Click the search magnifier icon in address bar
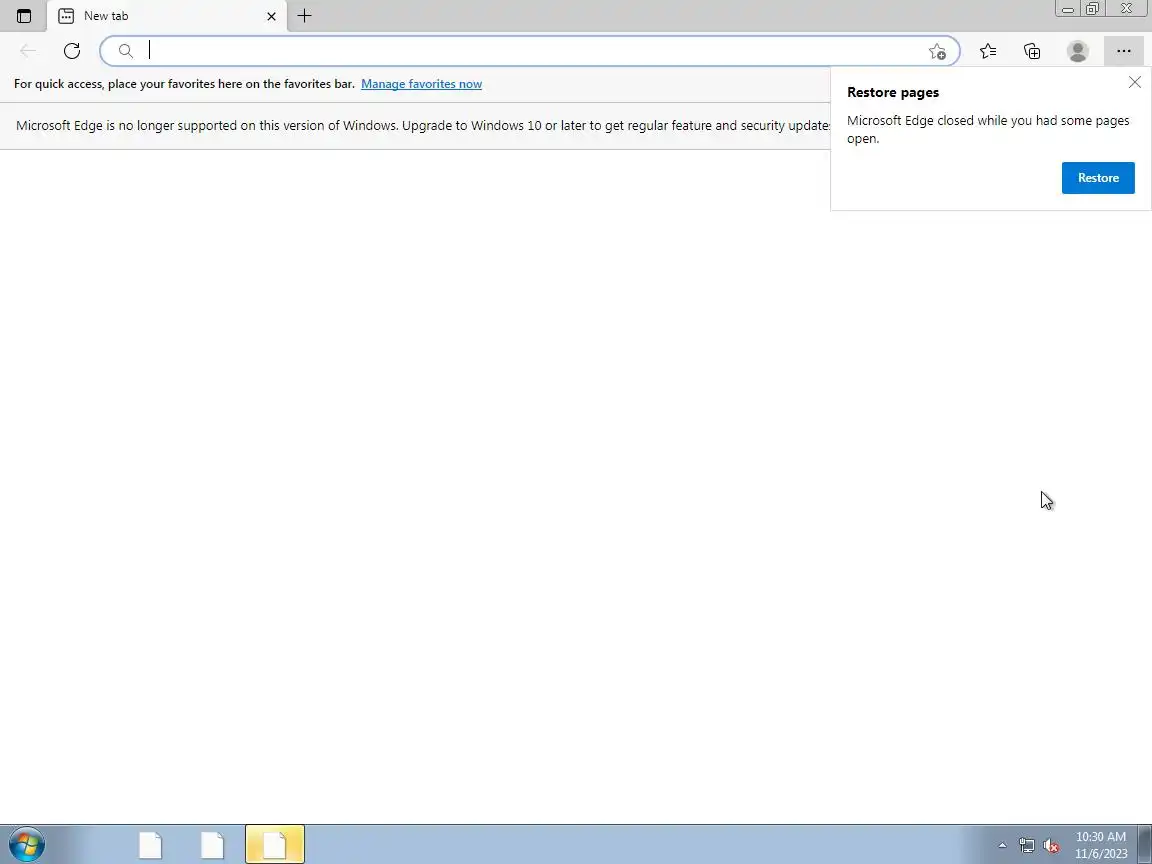This screenshot has height=864, width=1152. point(126,51)
